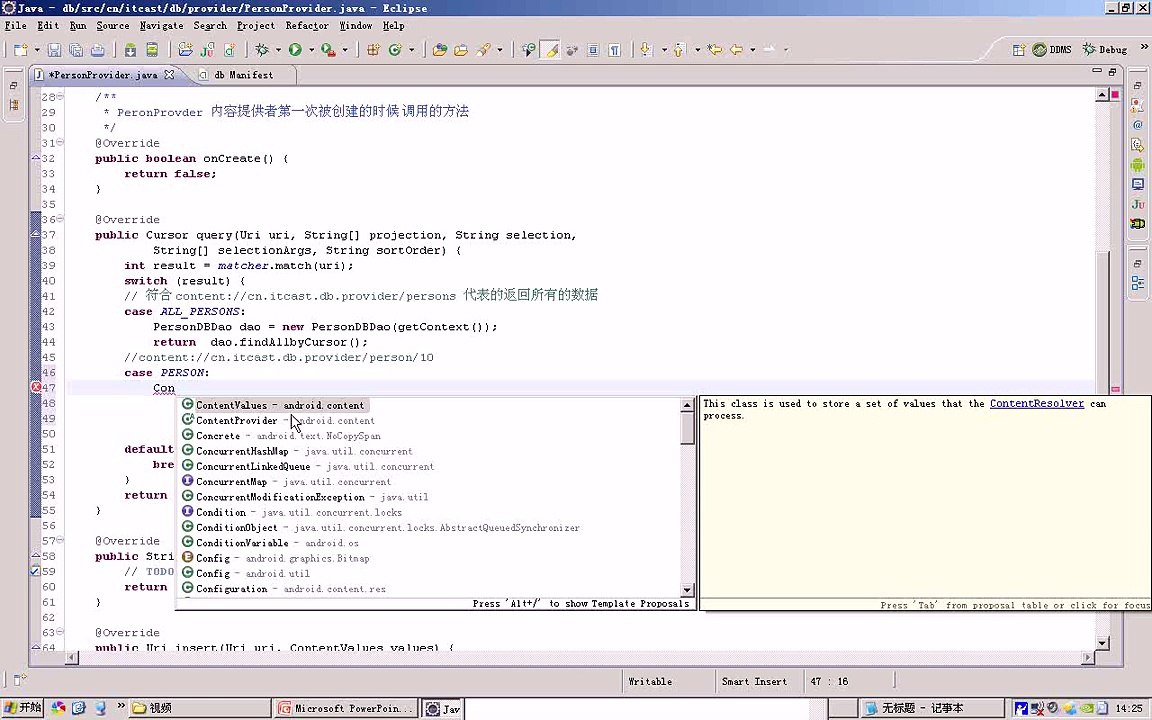Collapse the query method at line 36
The width and height of the screenshot is (1152, 720).
(60, 219)
